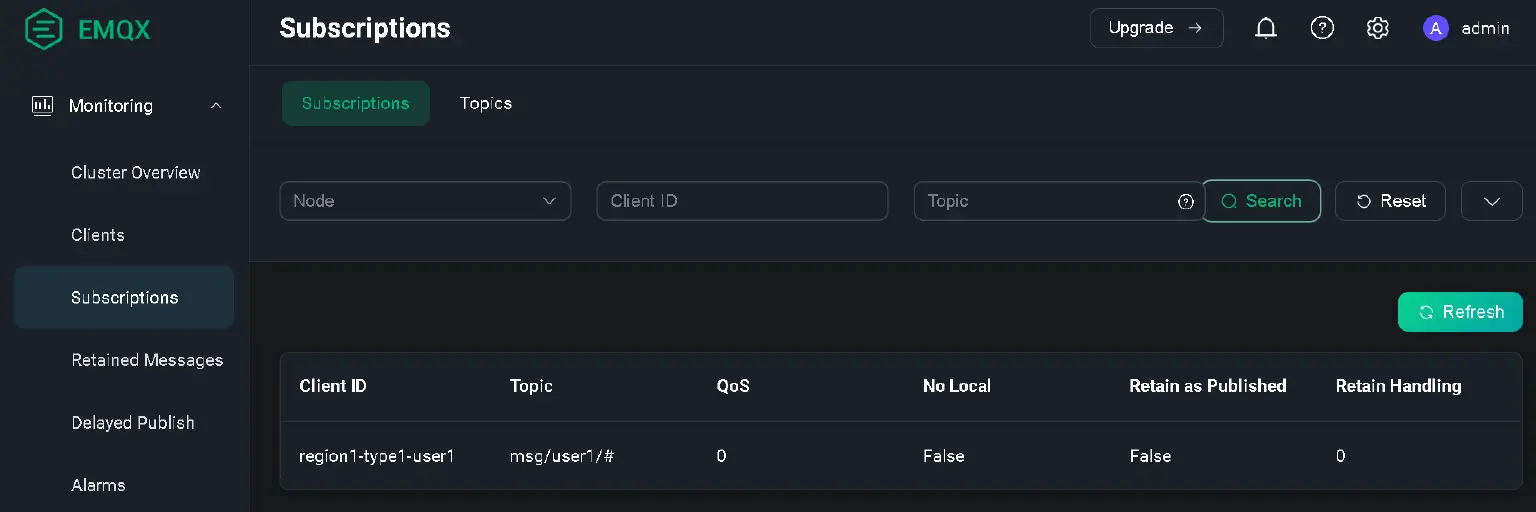Click the Upgrade button
Image resolution: width=1536 pixels, height=512 pixels.
(1156, 28)
